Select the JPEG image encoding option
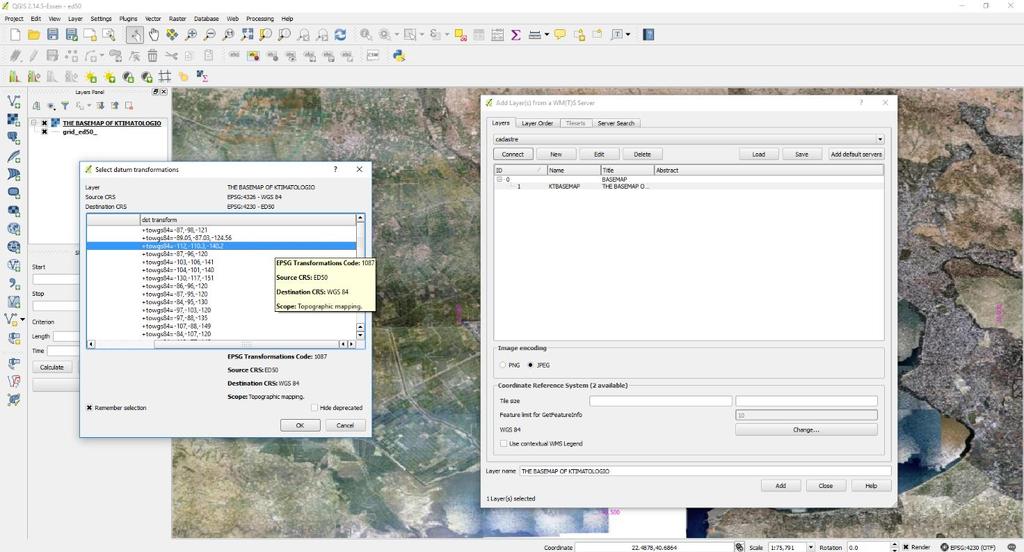Screen dimensions: 1024x552 click(x=530, y=365)
